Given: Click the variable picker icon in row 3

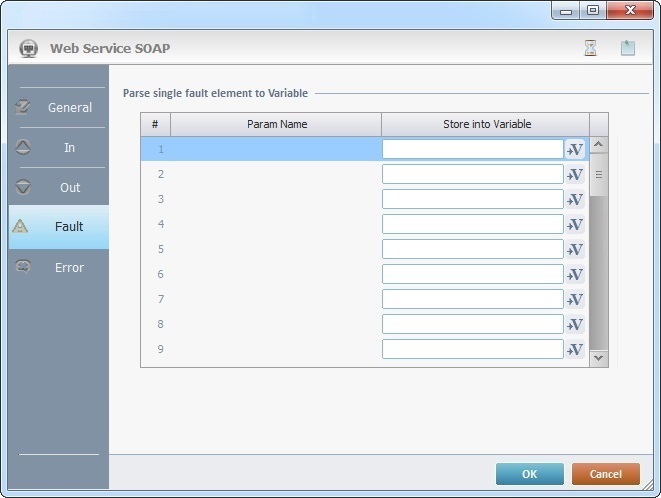Looking at the screenshot, I should pyautogui.click(x=575, y=200).
